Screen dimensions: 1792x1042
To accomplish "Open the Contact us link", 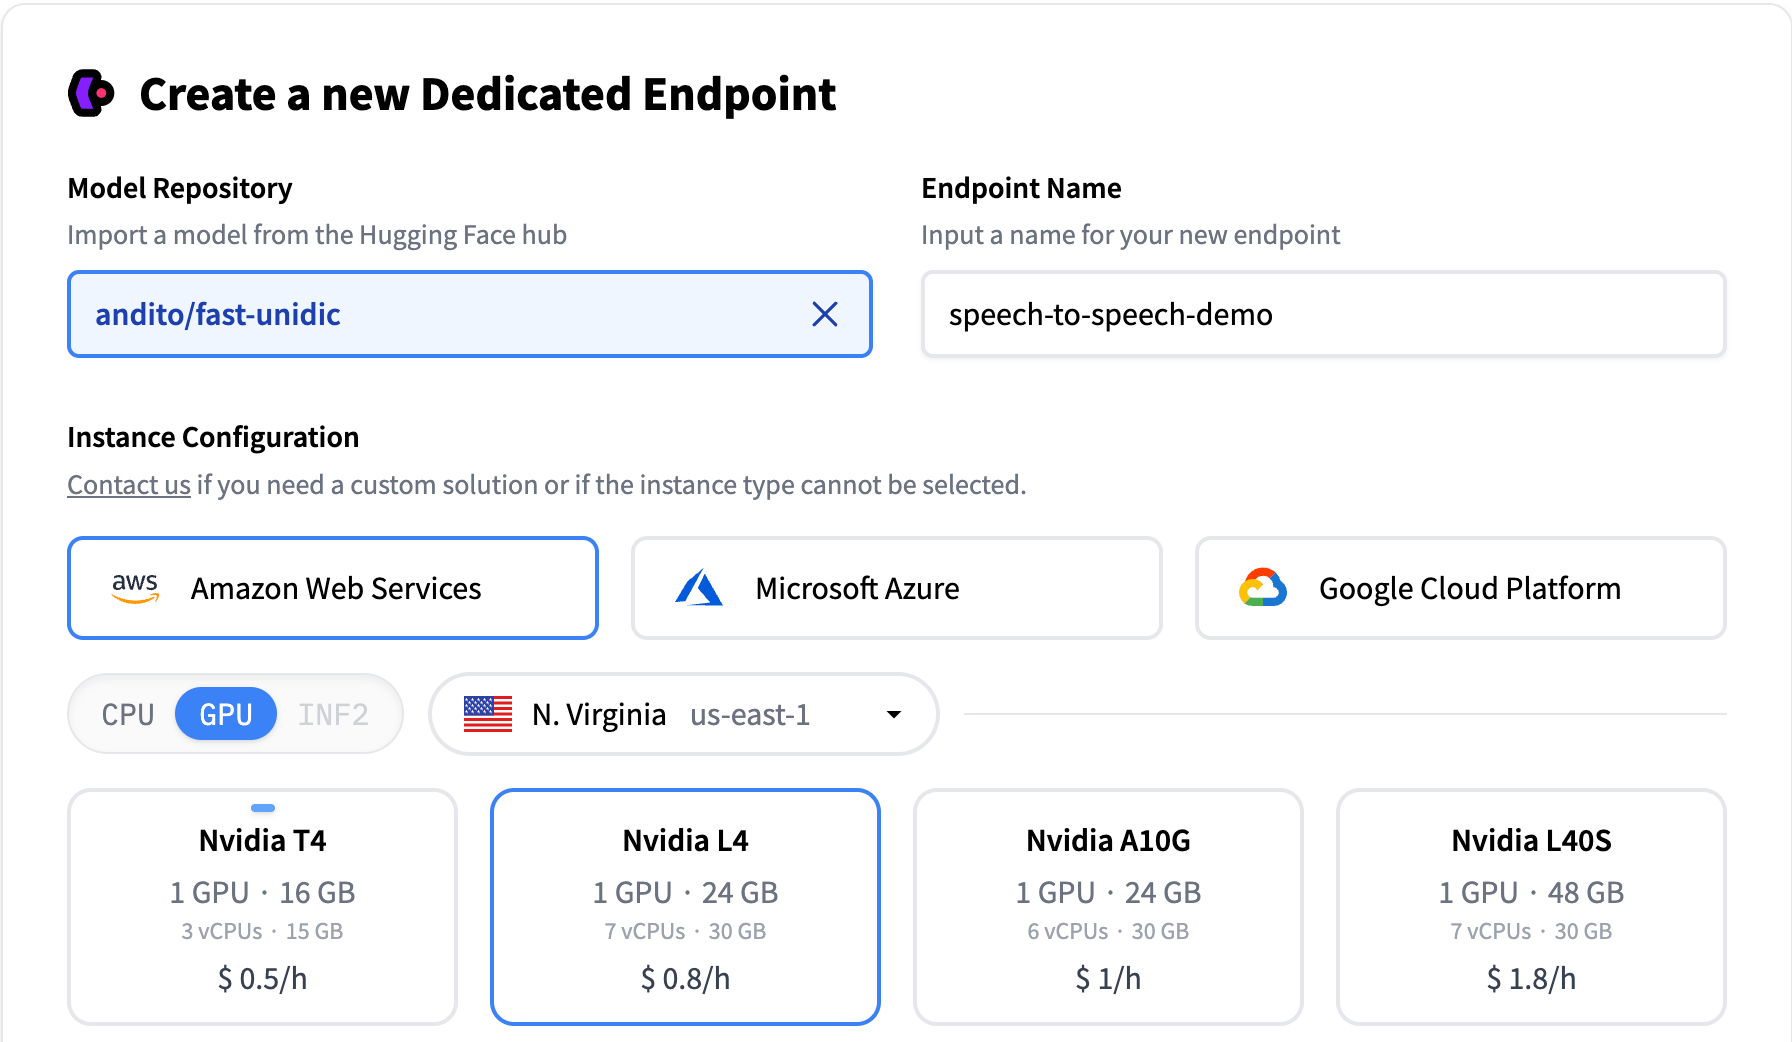I will tap(128, 484).
